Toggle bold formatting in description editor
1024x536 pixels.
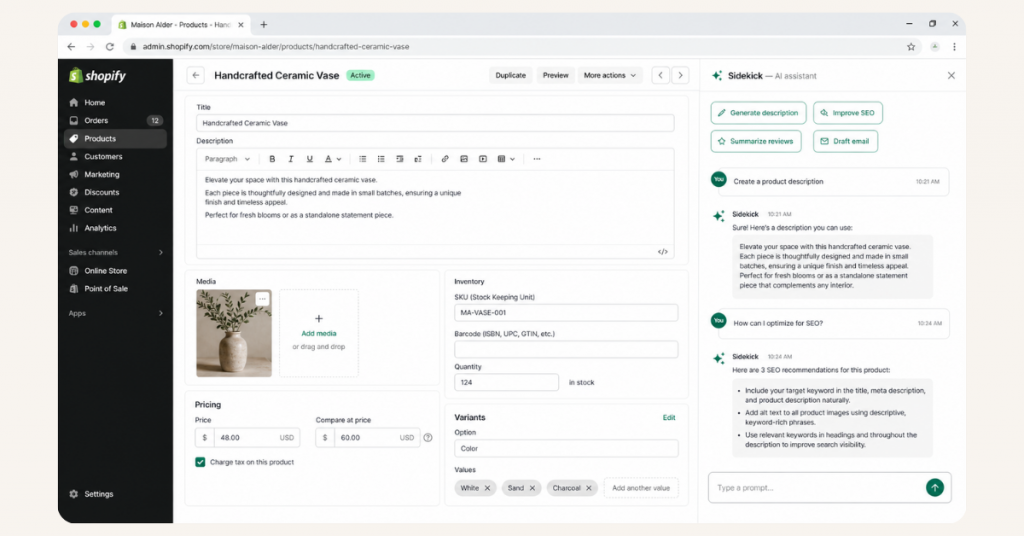(x=273, y=159)
